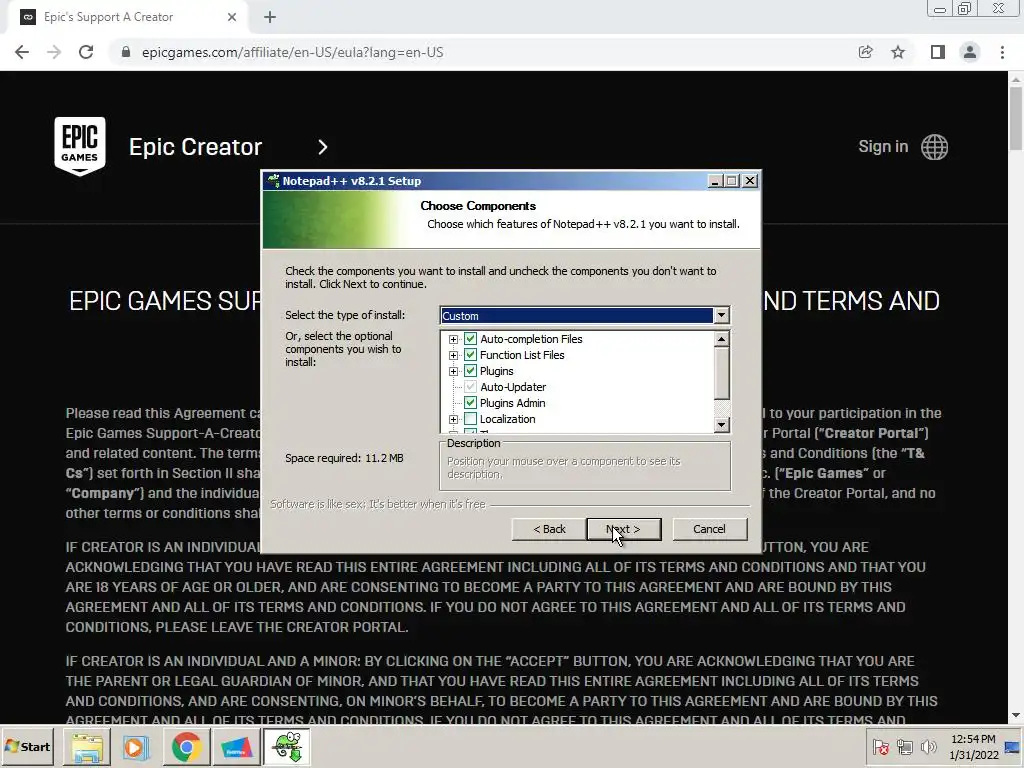Uncheck Auto-completion Files component
The height and width of the screenshot is (768, 1024).
click(470, 339)
